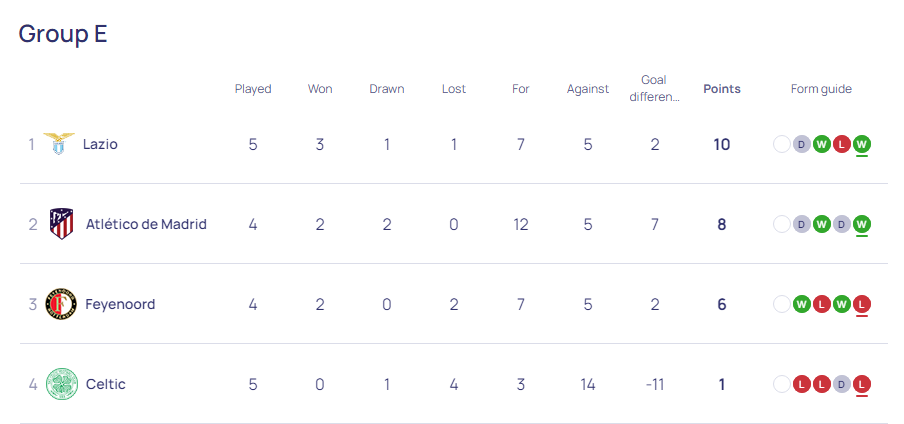
Task: Click Feyenoord's first win form icon
Action: click(x=801, y=304)
